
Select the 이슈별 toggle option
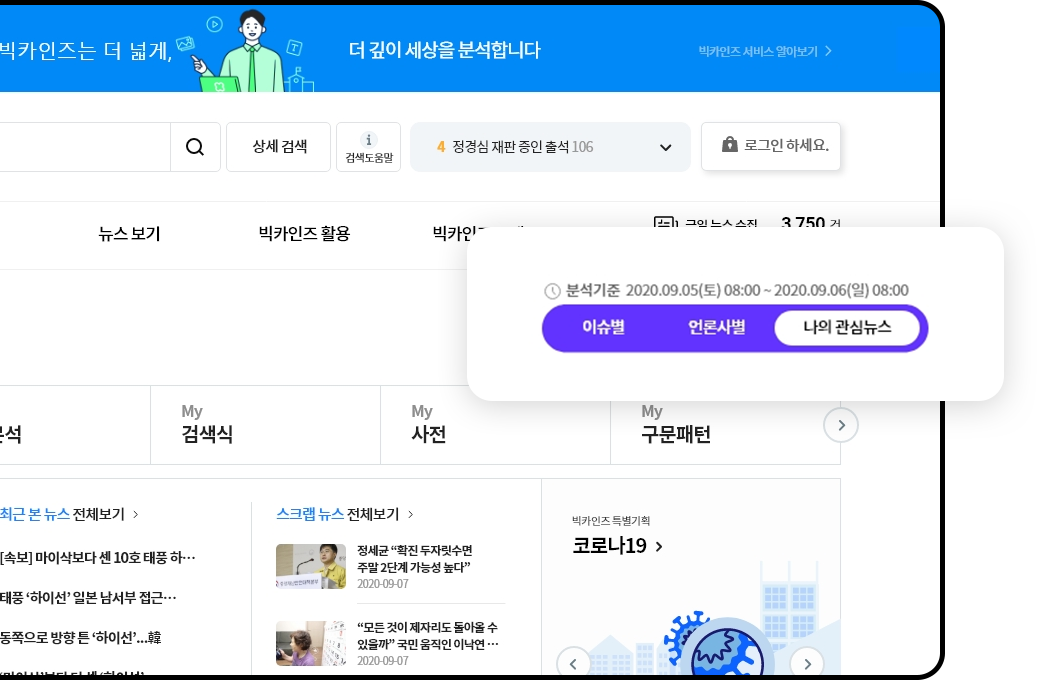pos(603,327)
